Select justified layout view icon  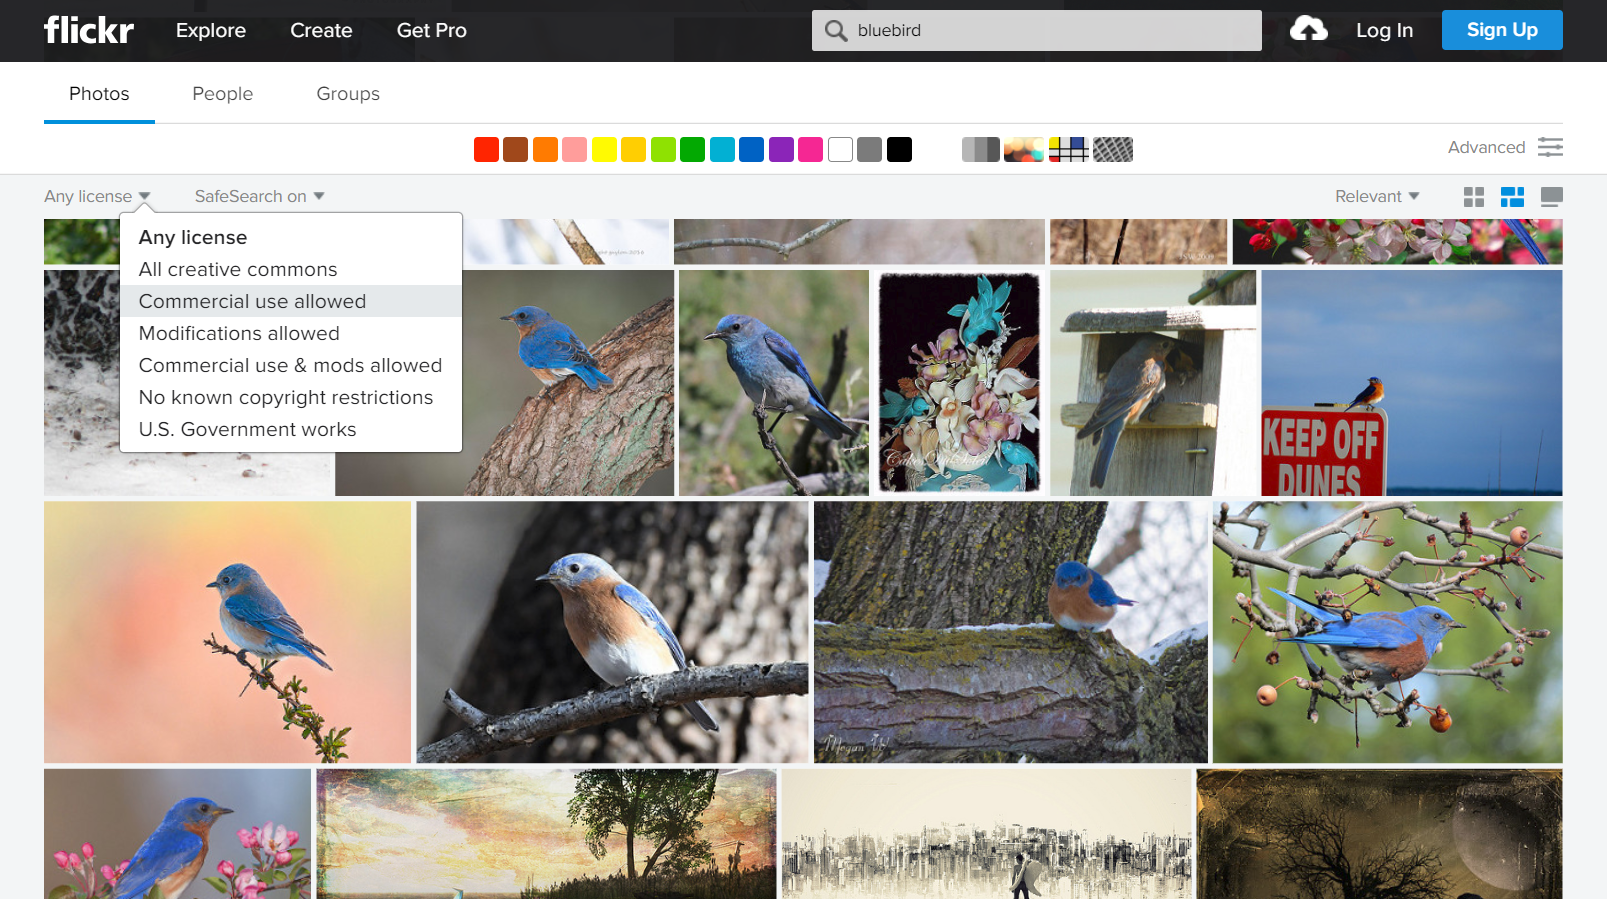pyautogui.click(x=1512, y=197)
